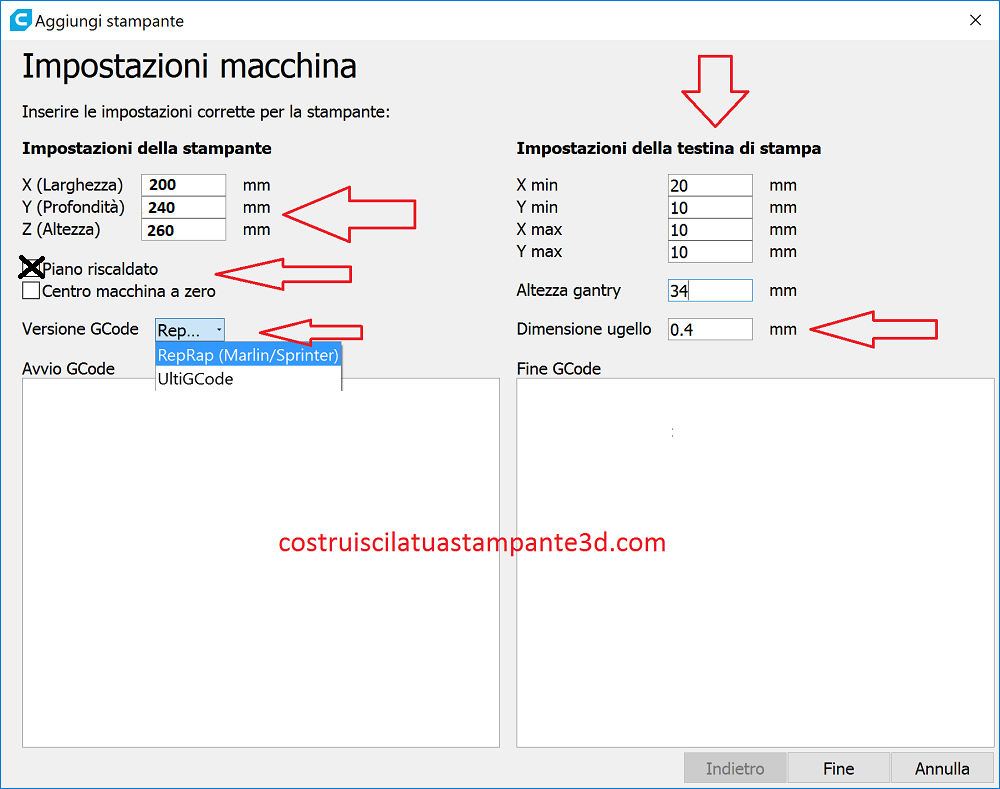
Task: Click the Dimensione ugello label
Action: coord(584,329)
